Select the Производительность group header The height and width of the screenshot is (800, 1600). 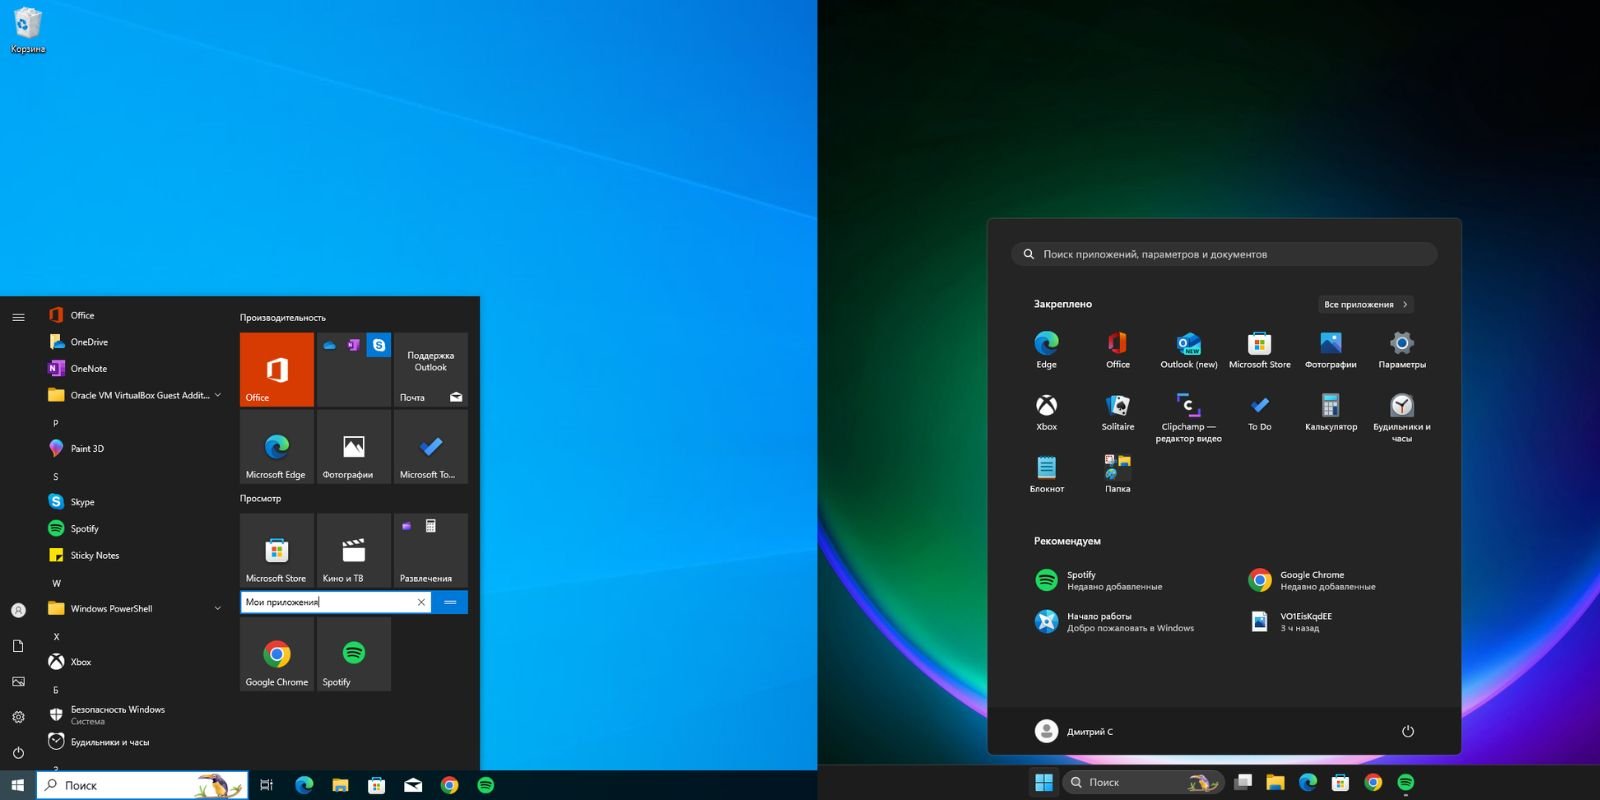(283, 317)
